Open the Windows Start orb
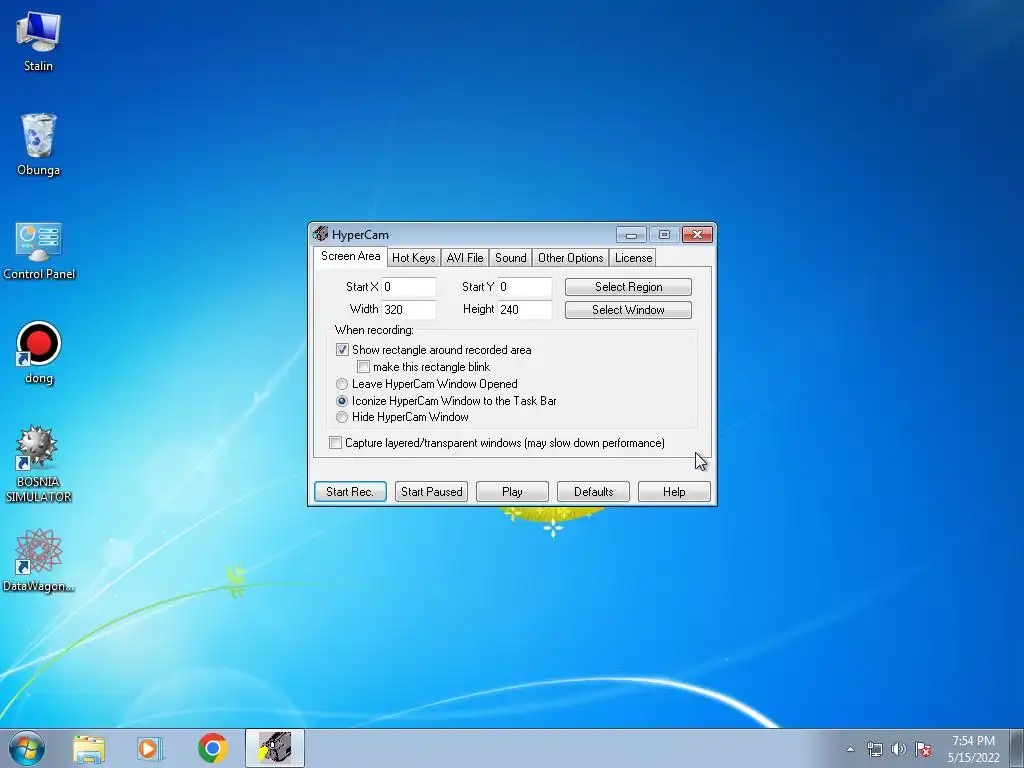Image resolution: width=1024 pixels, height=768 pixels. click(x=27, y=748)
